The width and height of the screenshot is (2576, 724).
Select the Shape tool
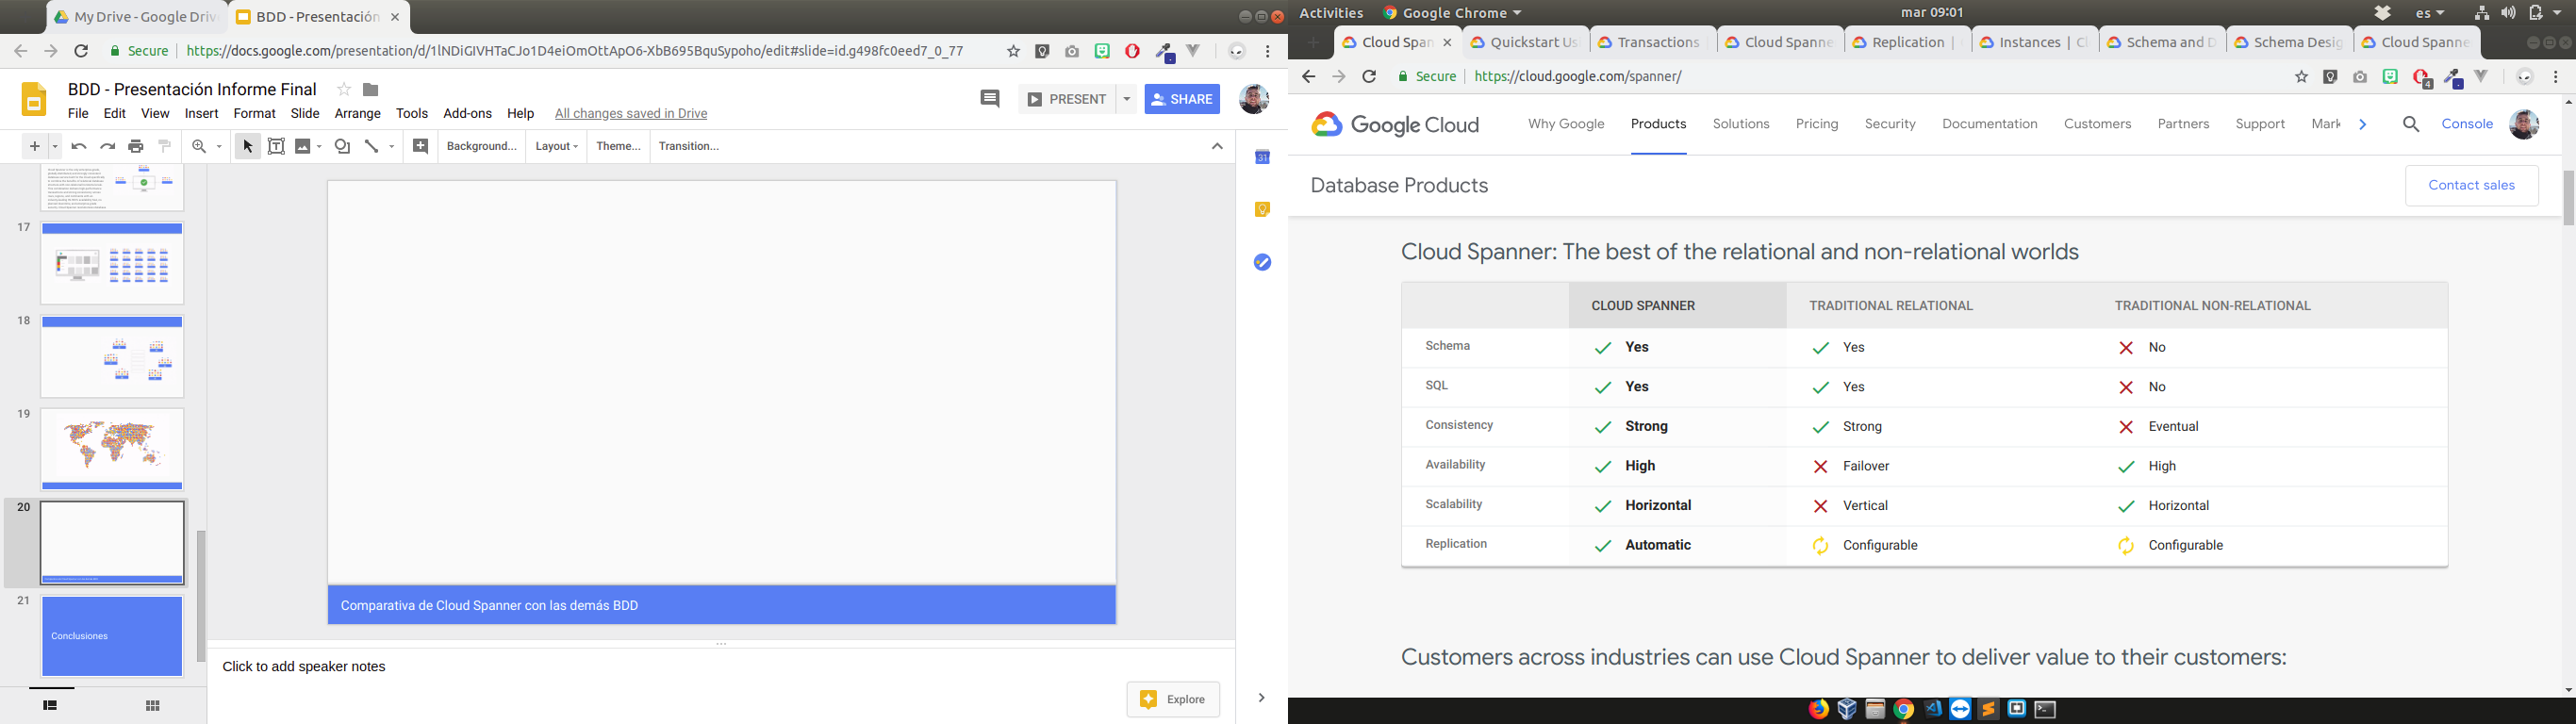342,147
